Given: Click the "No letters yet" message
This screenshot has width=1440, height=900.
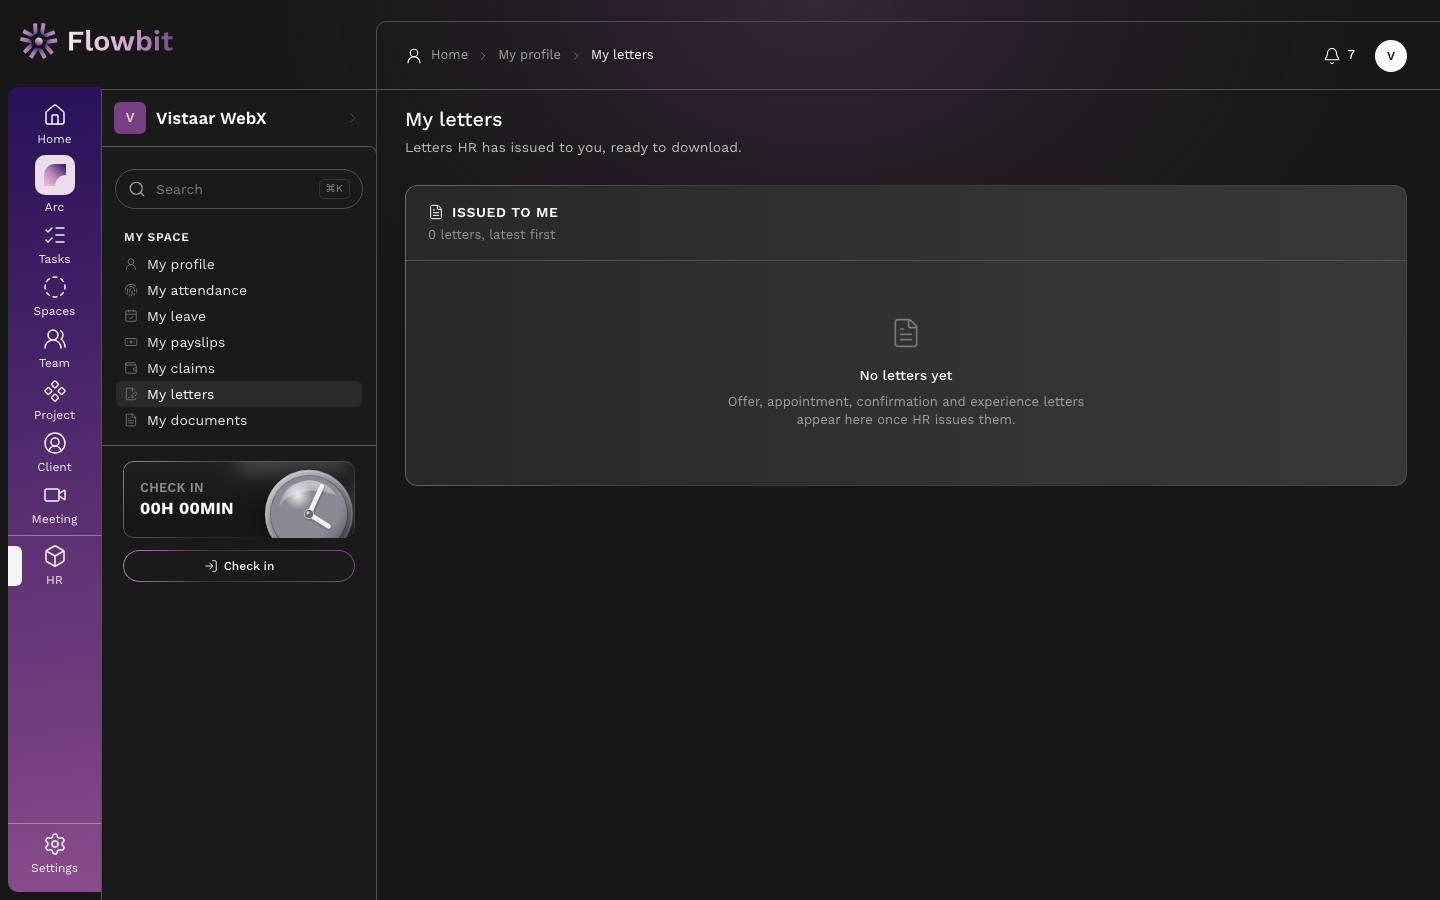Looking at the screenshot, I should click(x=906, y=376).
